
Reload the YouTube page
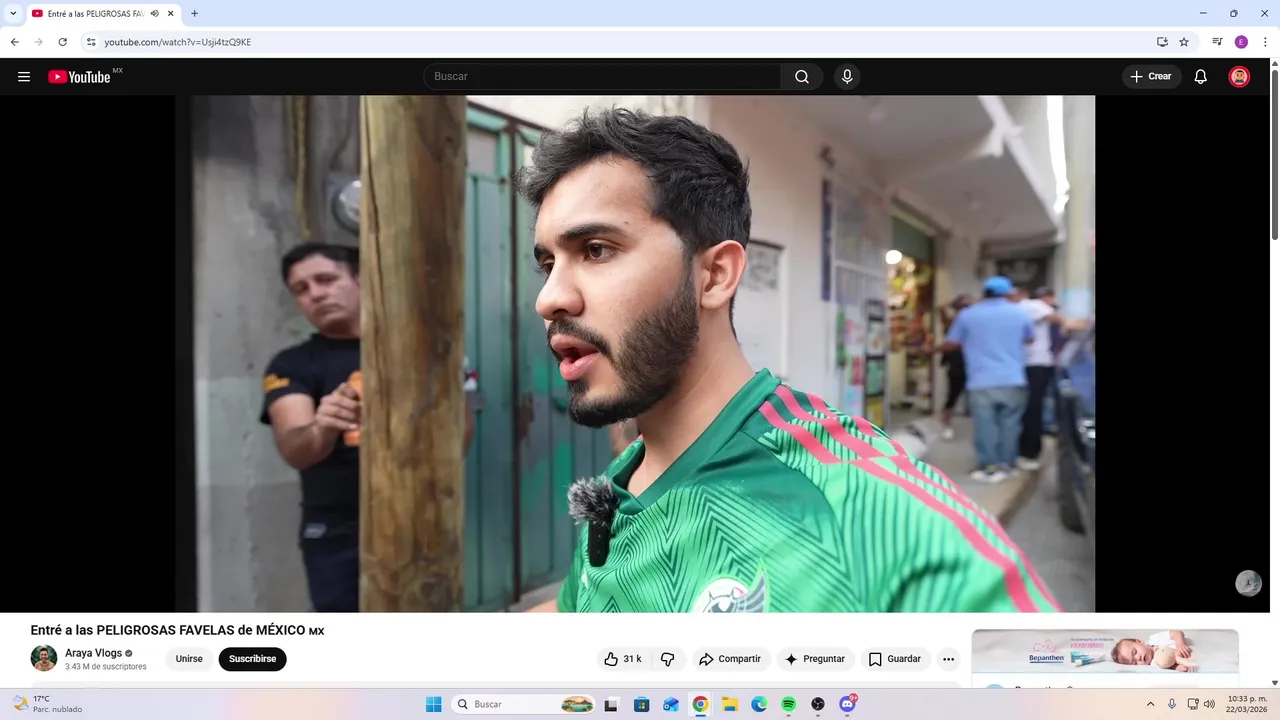pyautogui.click(x=62, y=42)
